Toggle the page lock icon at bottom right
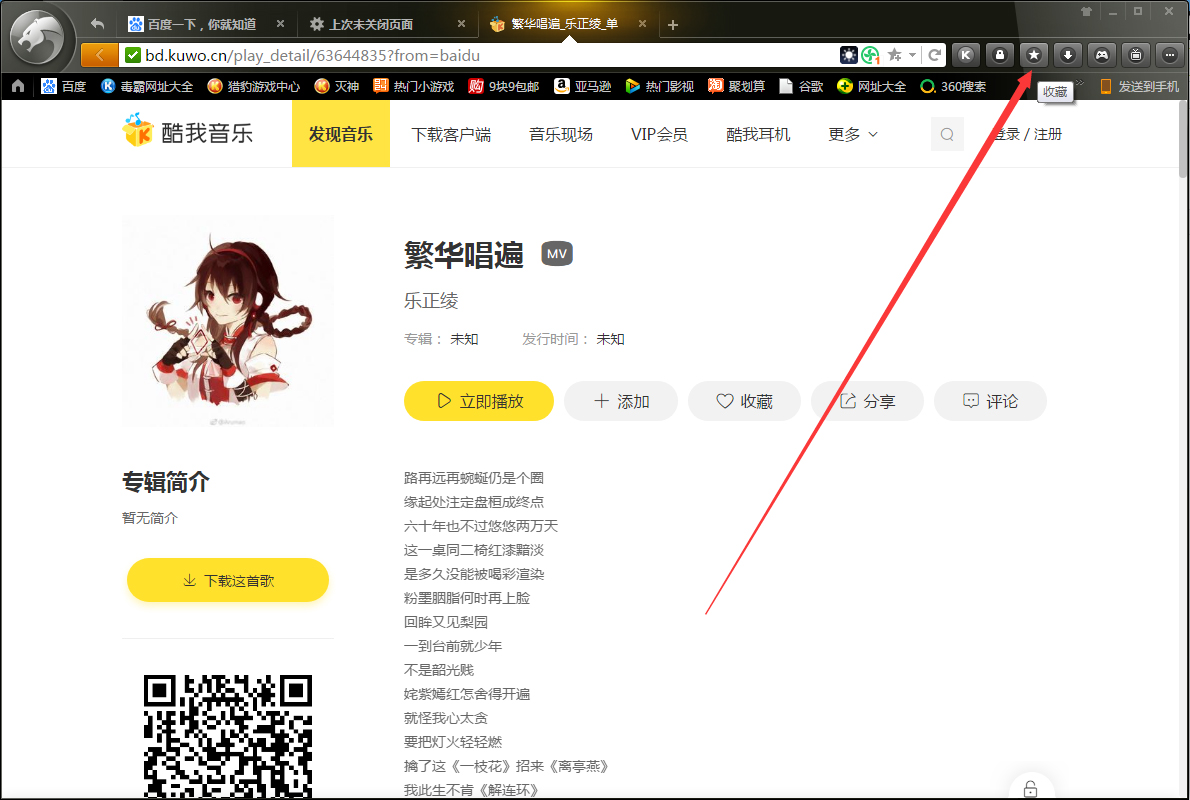The height and width of the screenshot is (800, 1190). (x=1032, y=789)
